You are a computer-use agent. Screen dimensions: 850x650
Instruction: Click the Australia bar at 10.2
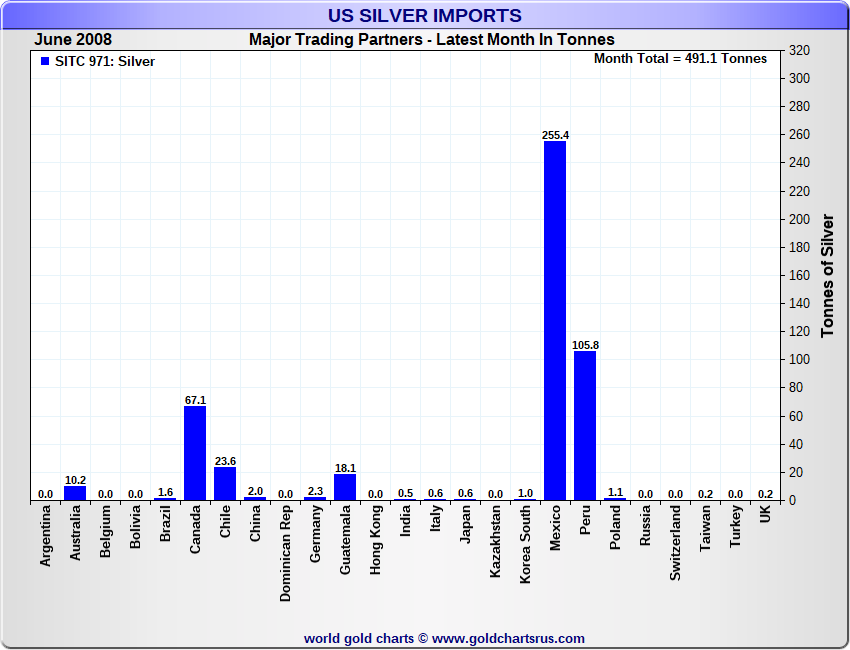coord(75,493)
